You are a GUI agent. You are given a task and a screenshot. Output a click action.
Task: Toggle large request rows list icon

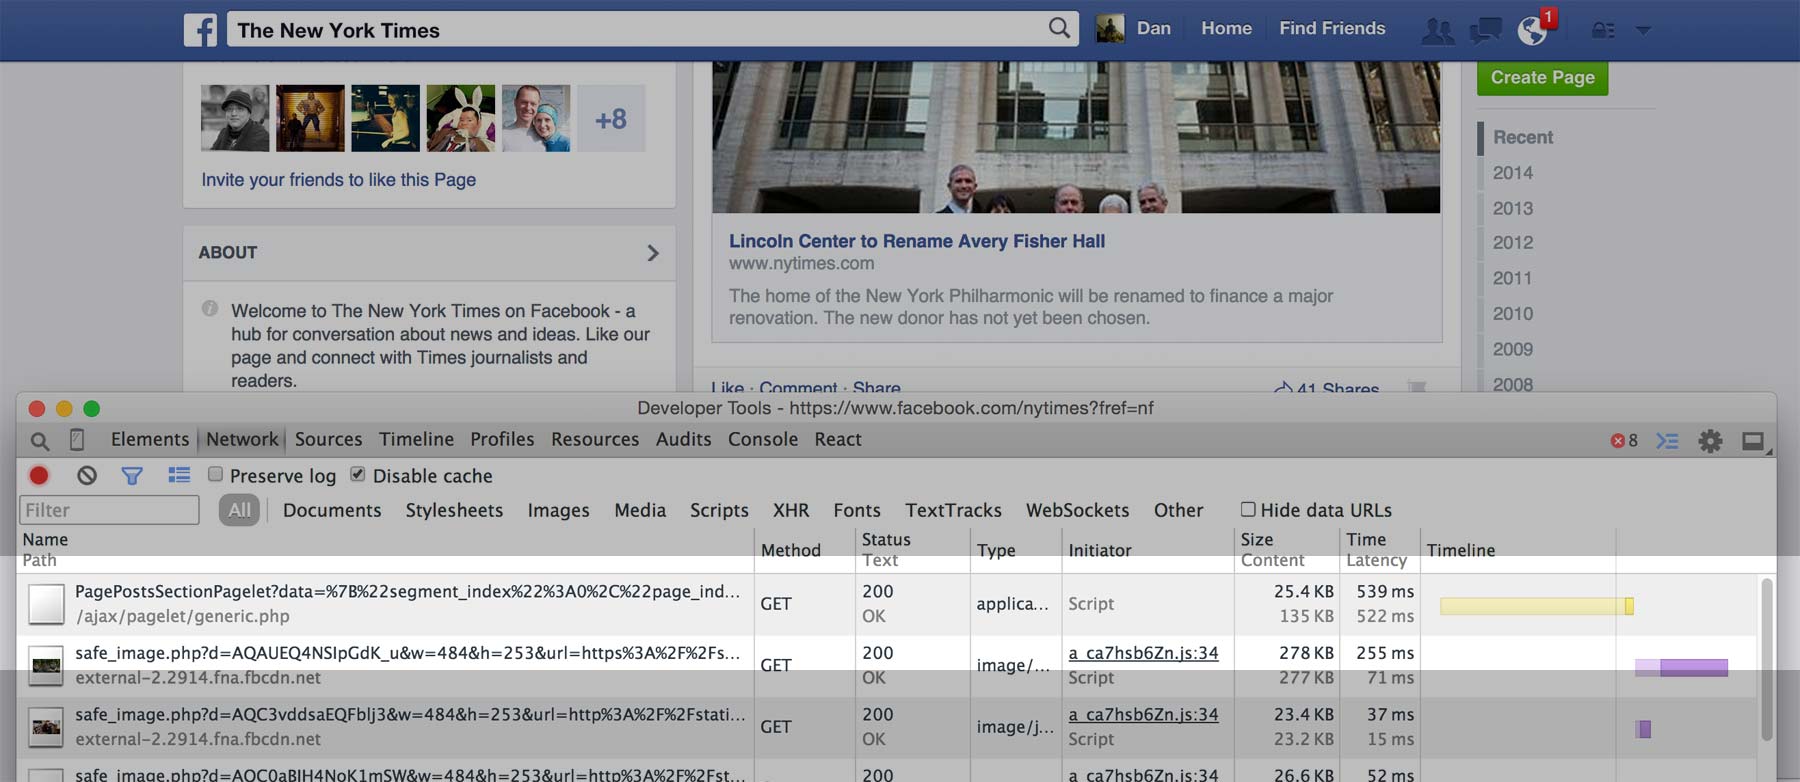(179, 475)
